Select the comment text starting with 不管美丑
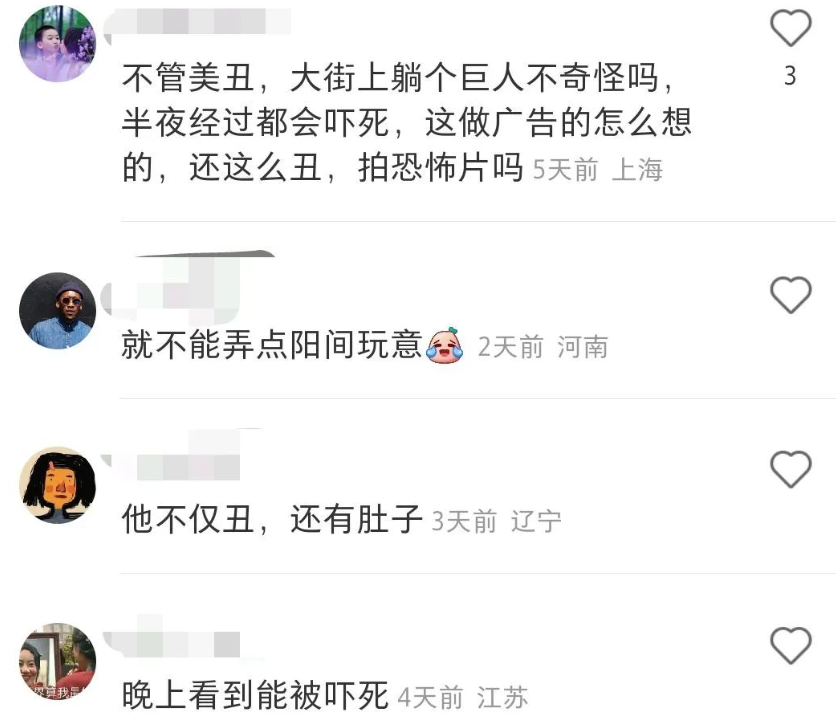This screenshot has width=836, height=727. 407,123
